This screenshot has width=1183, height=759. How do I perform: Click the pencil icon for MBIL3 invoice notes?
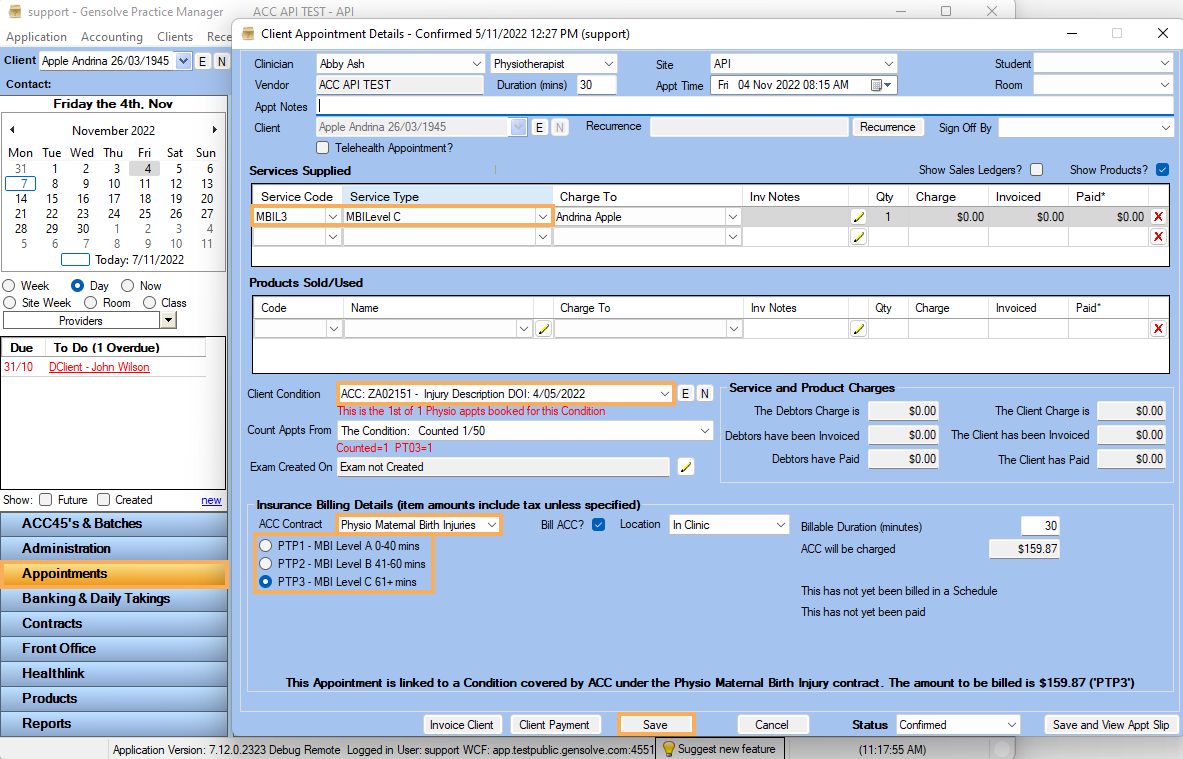click(x=858, y=217)
